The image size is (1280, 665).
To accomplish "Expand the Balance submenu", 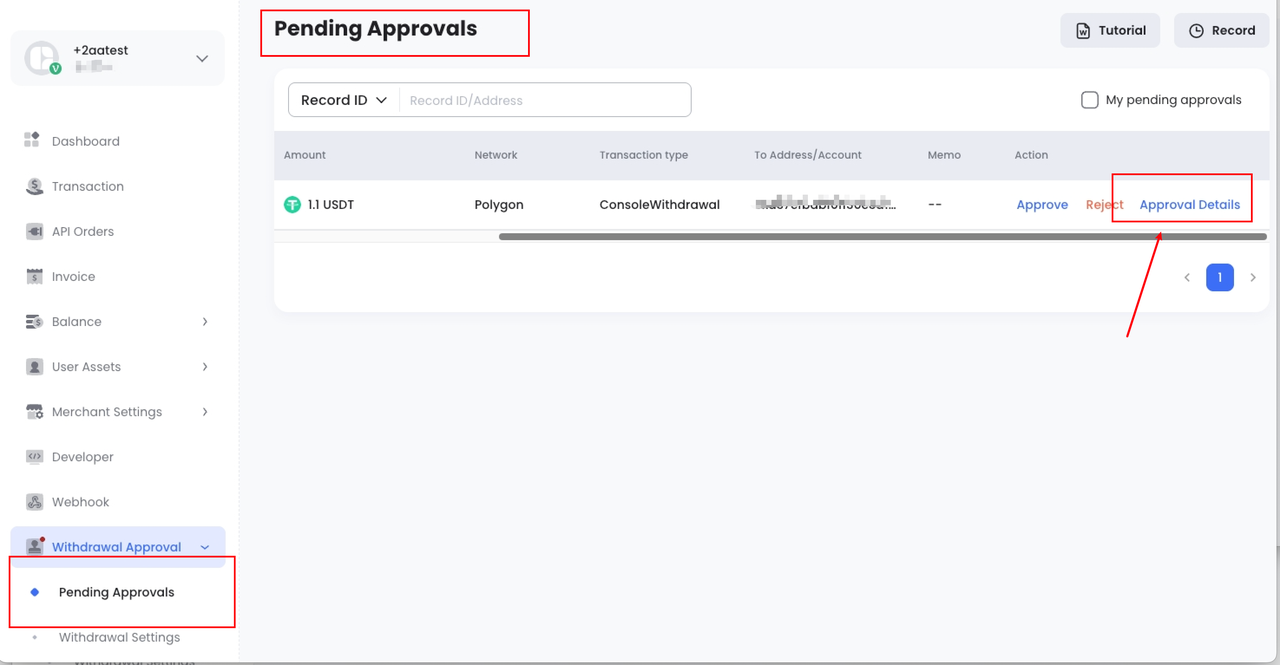I will coord(205,322).
